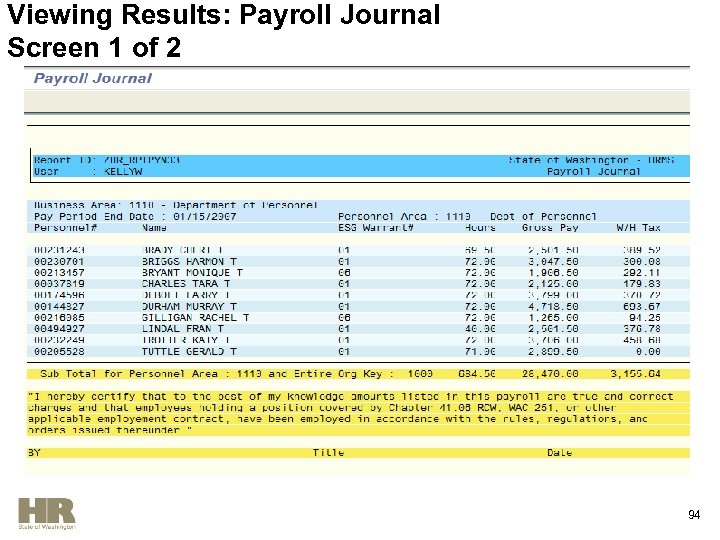
Task: Click hours 40.00 in Lindal row
Action: 480,329
